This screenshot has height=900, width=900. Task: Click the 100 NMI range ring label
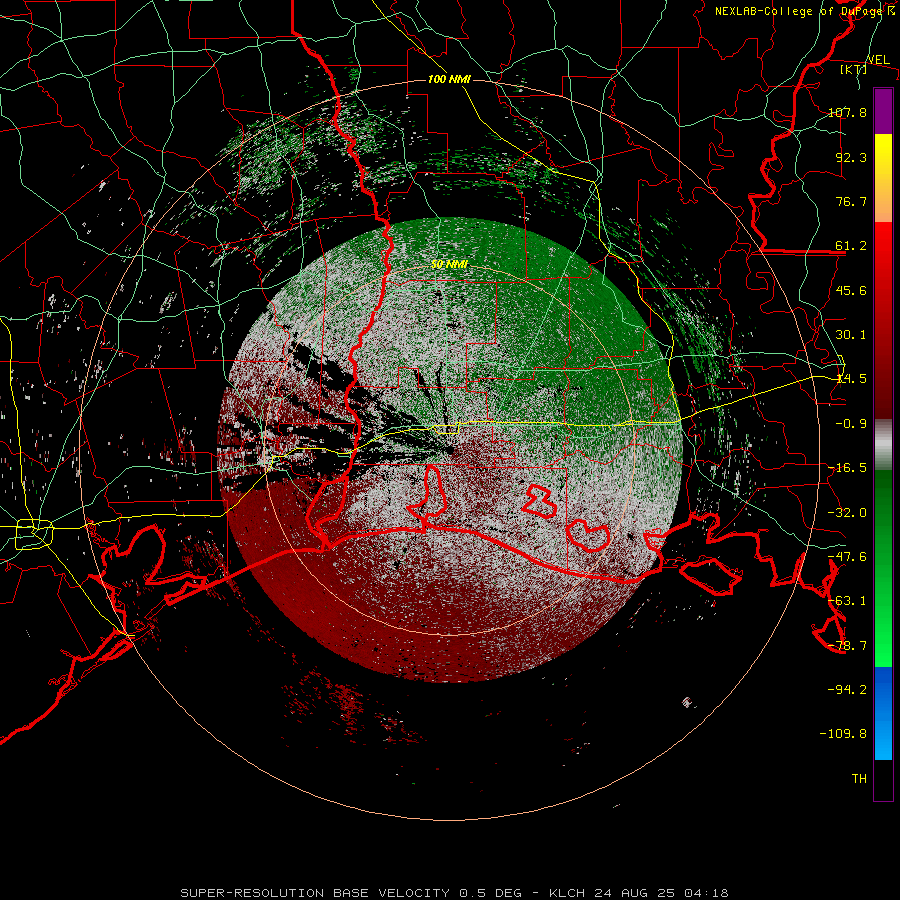tap(449, 79)
